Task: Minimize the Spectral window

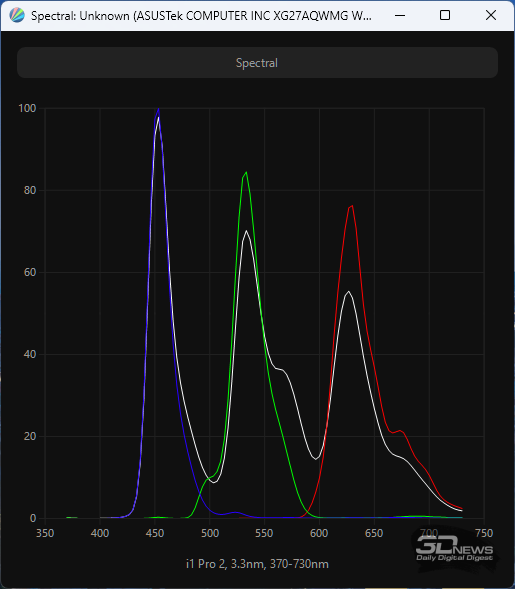Action: pos(400,15)
